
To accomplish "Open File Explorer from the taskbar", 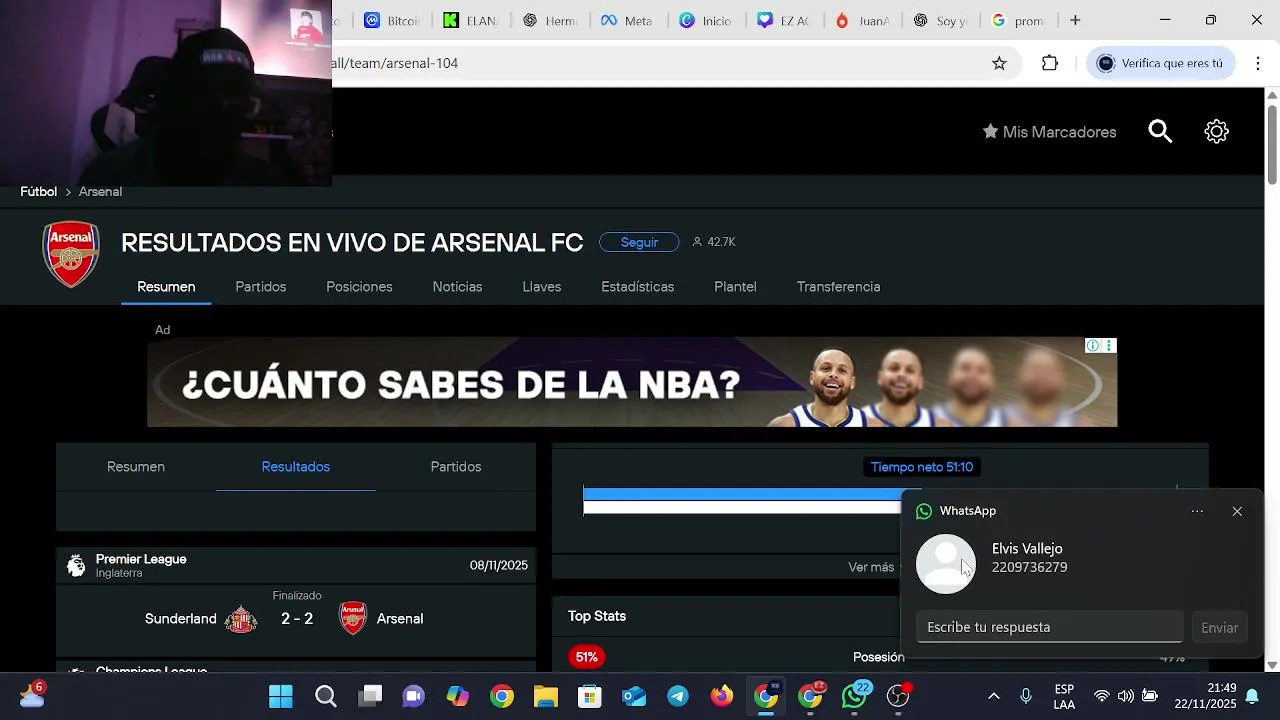I will 545,696.
